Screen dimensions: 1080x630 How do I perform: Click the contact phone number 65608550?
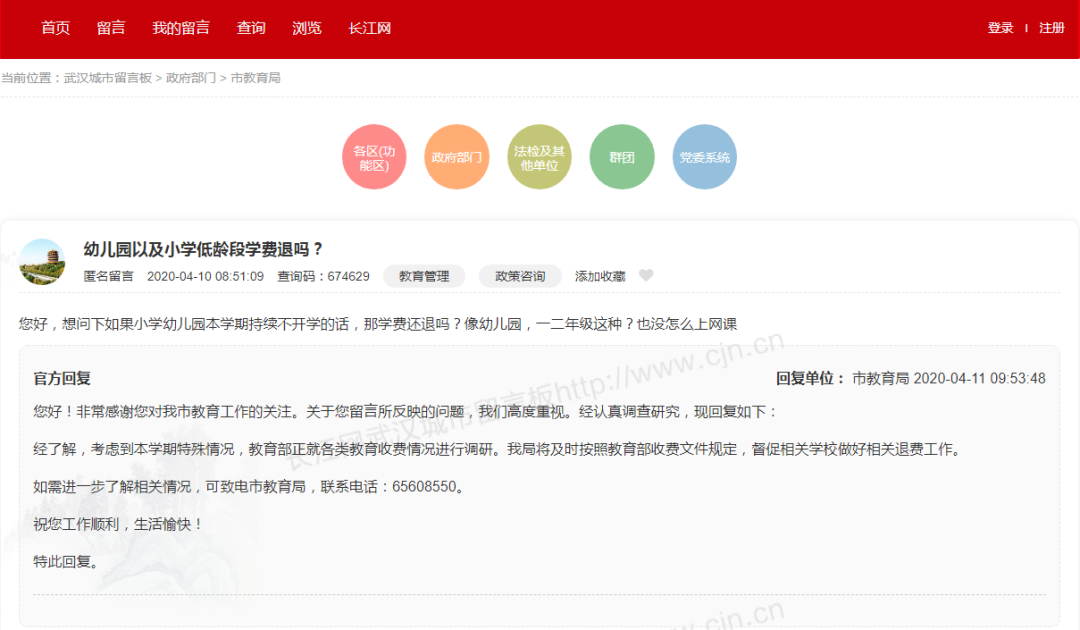[x=424, y=487]
